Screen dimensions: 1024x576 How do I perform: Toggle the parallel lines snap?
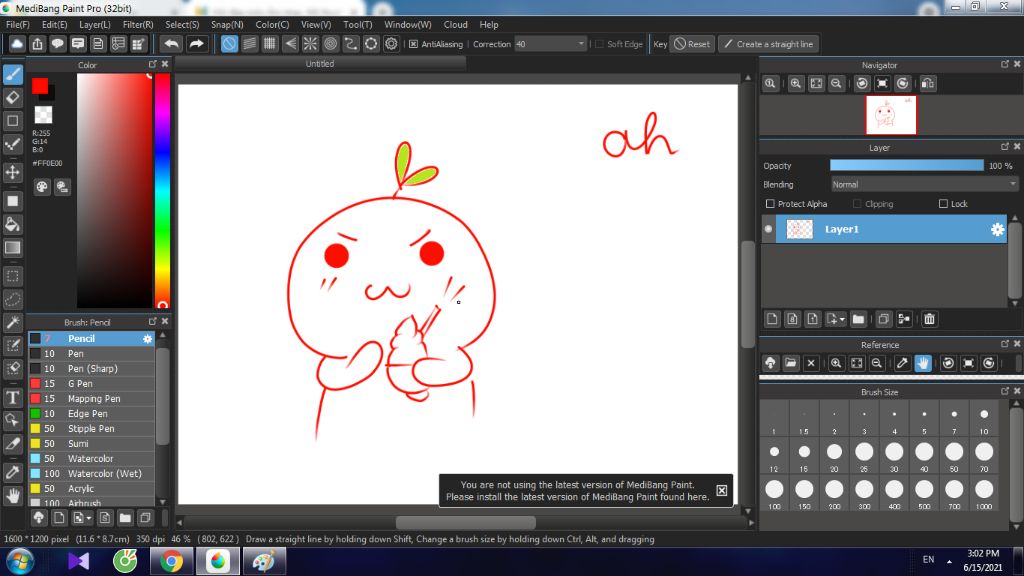point(249,44)
